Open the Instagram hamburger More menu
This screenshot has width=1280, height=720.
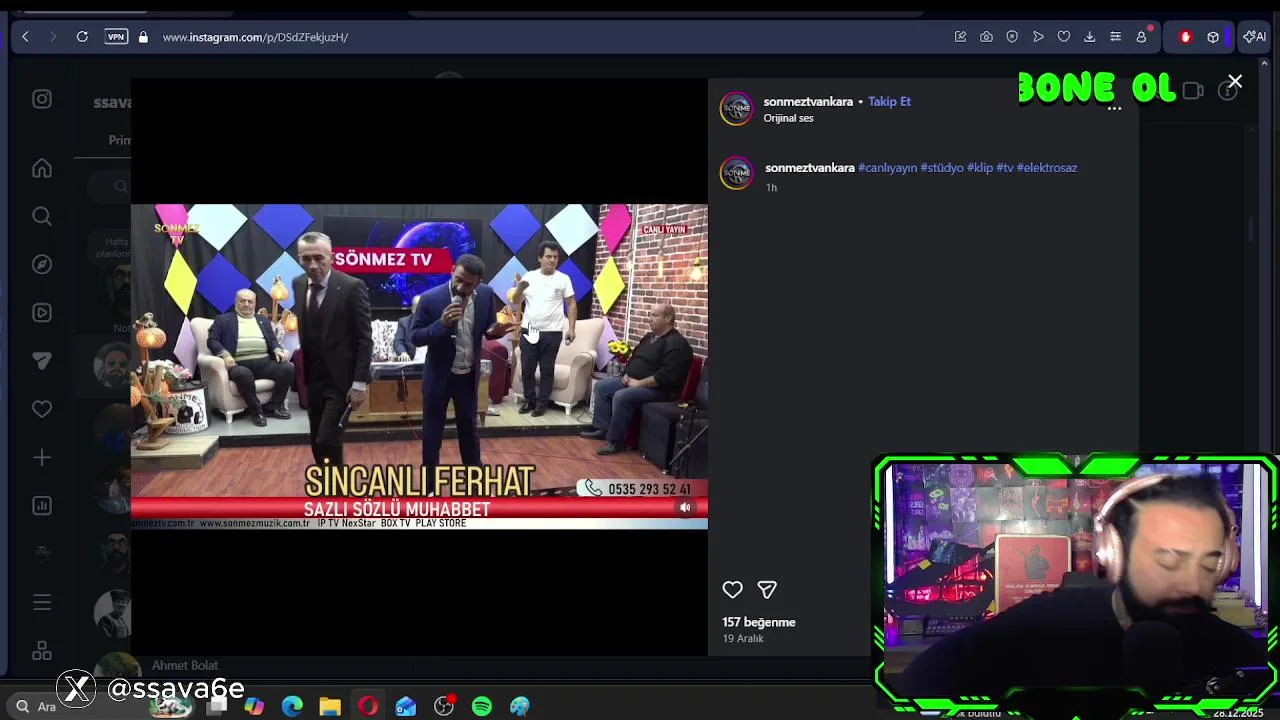click(x=42, y=602)
